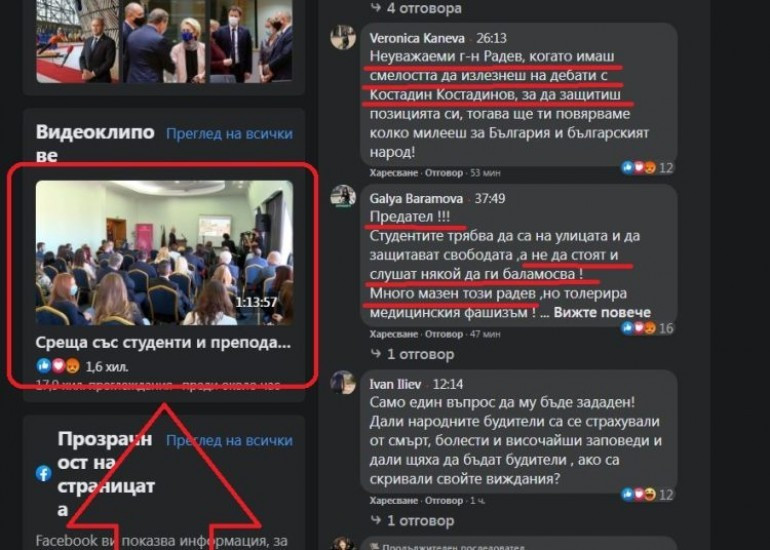Expand the 1 reply under Galya Baramova
The image size is (770, 550).
tap(412, 354)
